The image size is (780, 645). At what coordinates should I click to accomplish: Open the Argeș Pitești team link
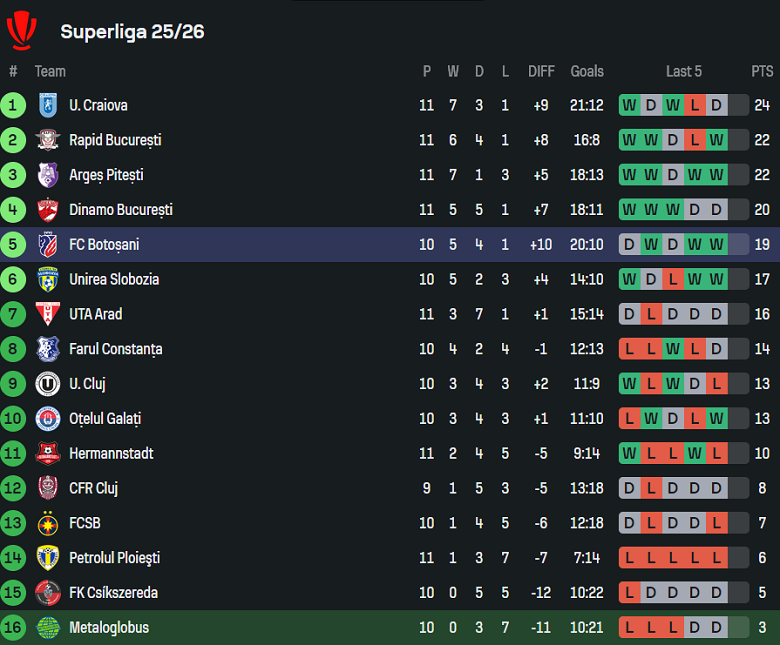106,175
